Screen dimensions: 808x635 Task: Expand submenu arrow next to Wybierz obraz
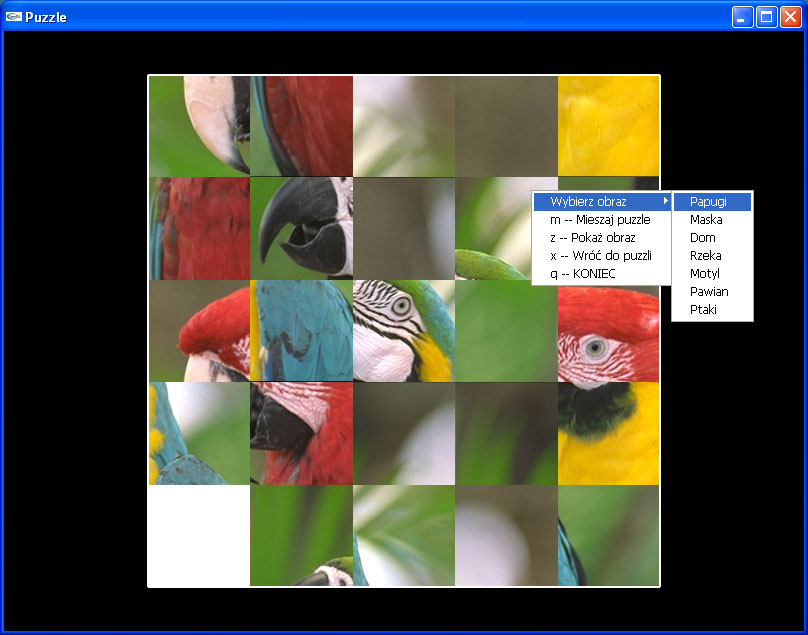coord(665,201)
